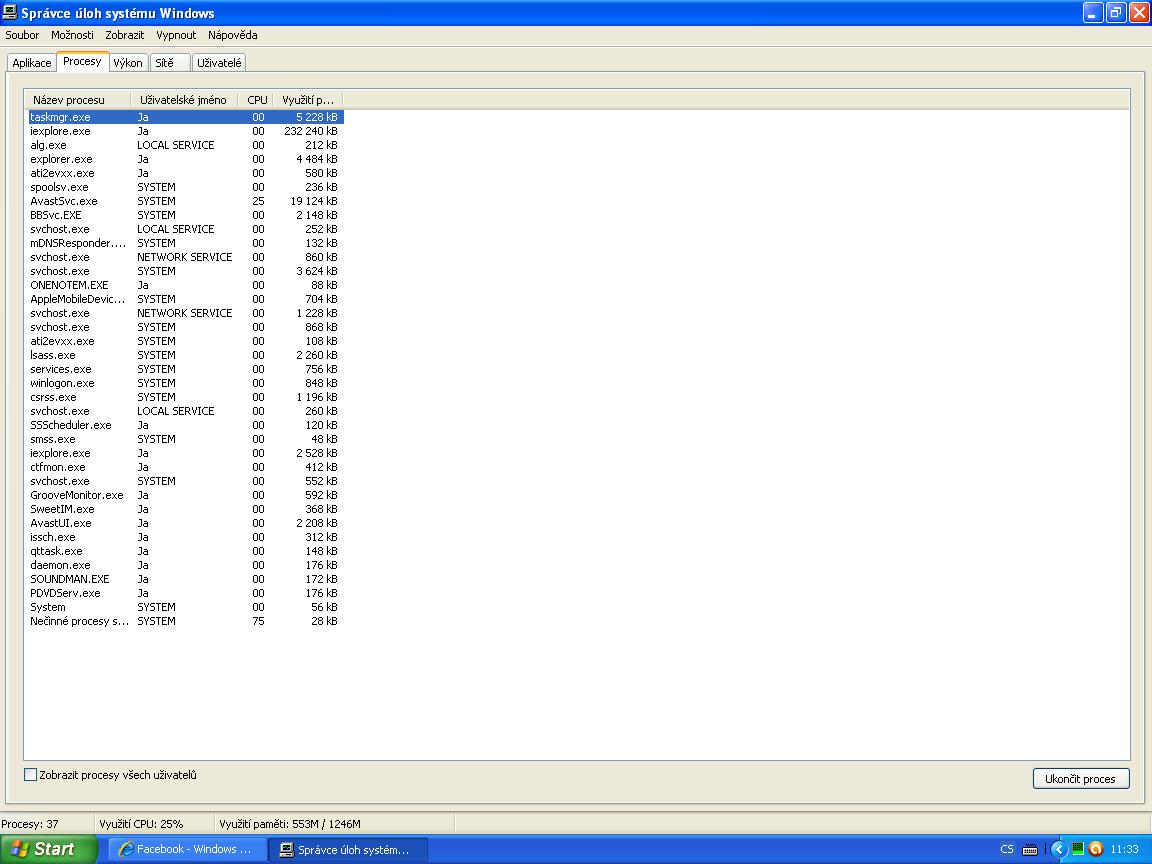This screenshot has width=1152, height=864.
Task: Select BBSvc.EXE process
Action: [186, 215]
